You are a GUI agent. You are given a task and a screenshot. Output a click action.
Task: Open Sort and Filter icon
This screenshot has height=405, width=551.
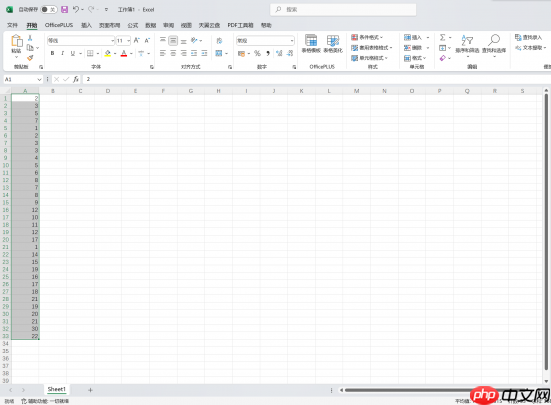(x=467, y=40)
